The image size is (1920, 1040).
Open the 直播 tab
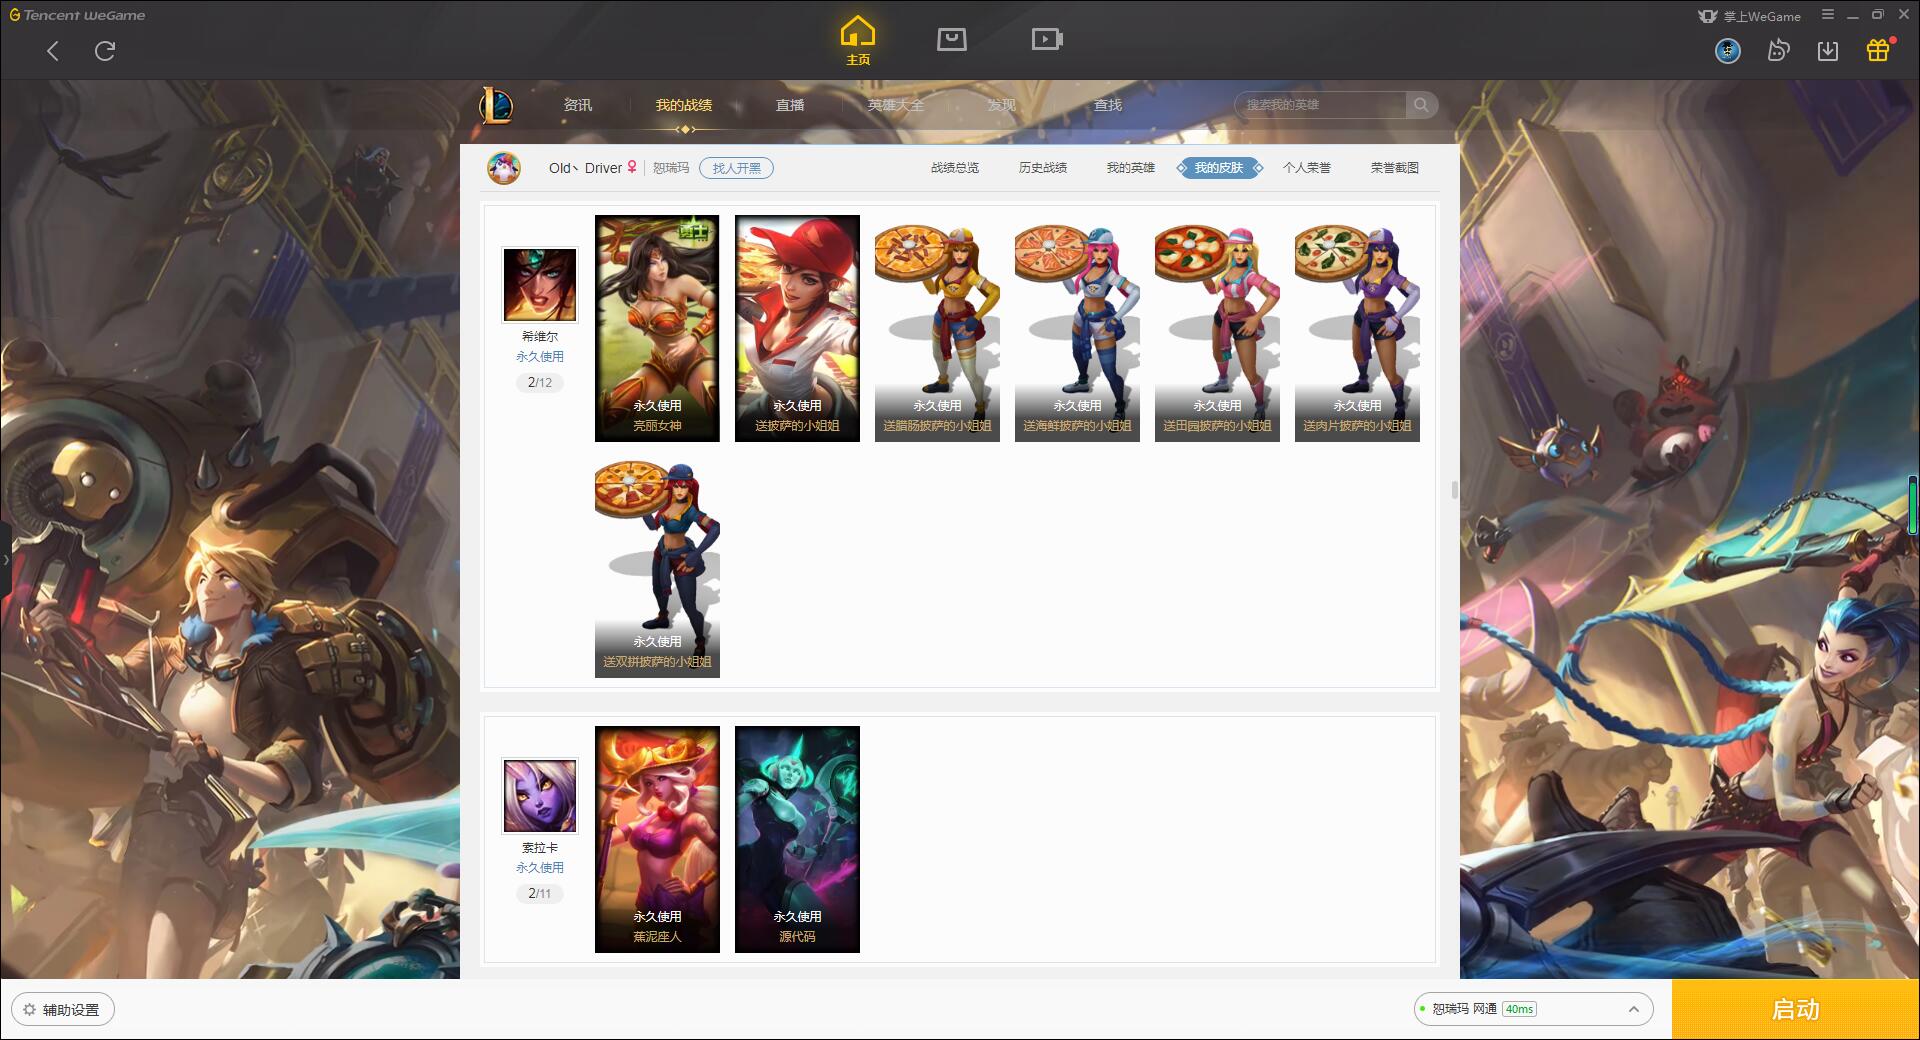coord(790,105)
